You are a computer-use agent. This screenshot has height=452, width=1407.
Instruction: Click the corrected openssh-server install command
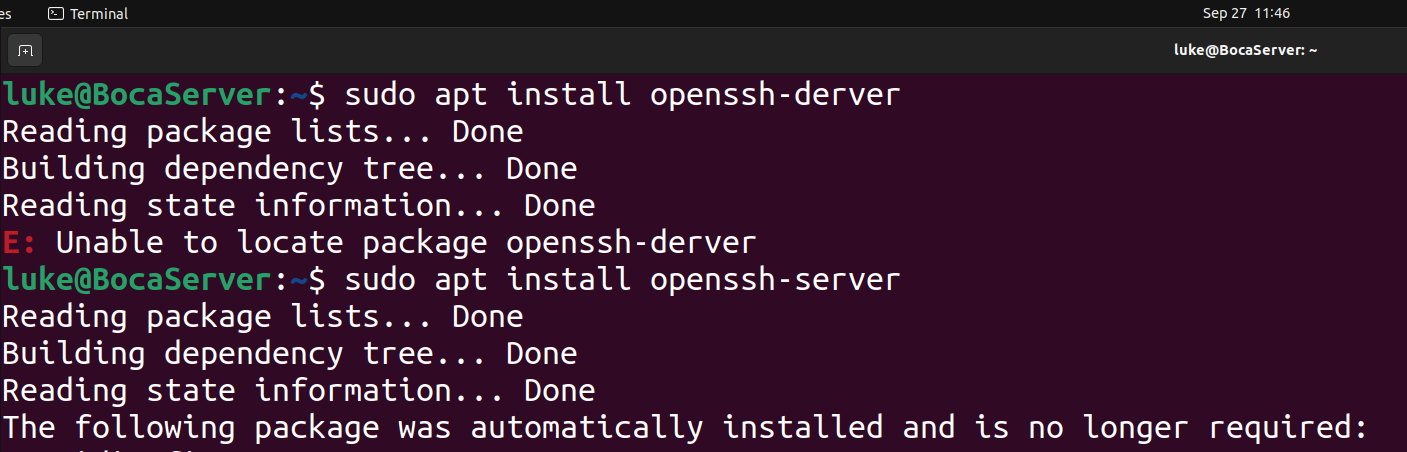click(x=622, y=280)
